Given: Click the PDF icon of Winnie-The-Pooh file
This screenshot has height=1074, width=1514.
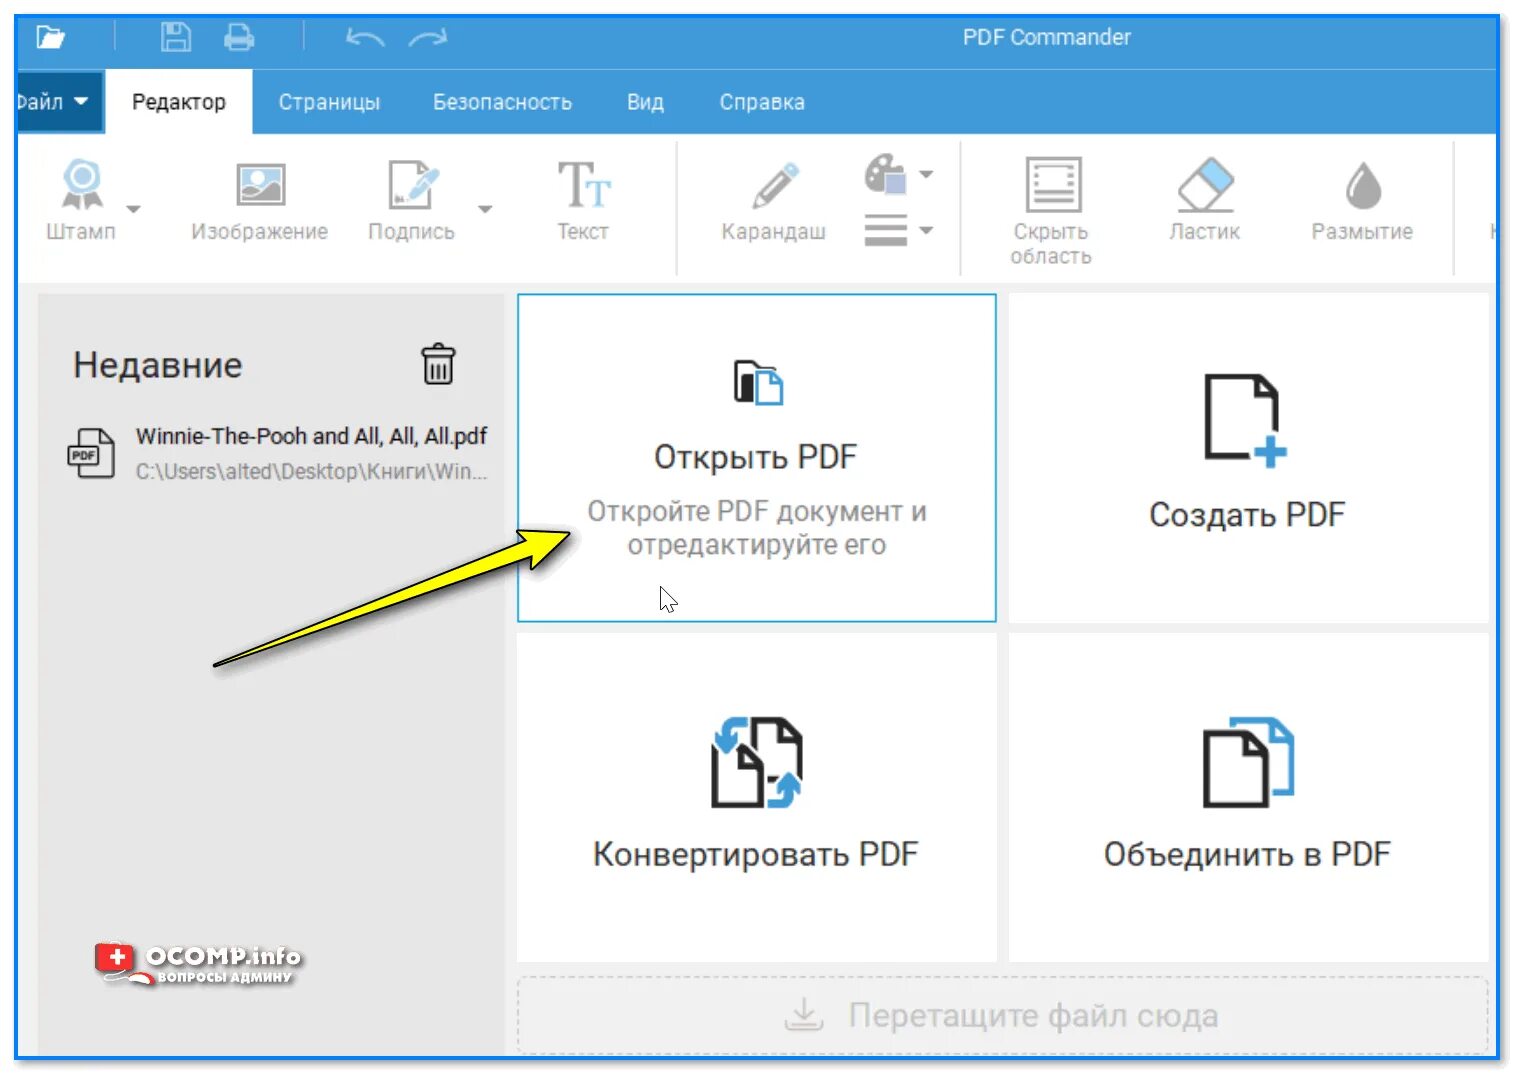Looking at the screenshot, I should (90, 453).
